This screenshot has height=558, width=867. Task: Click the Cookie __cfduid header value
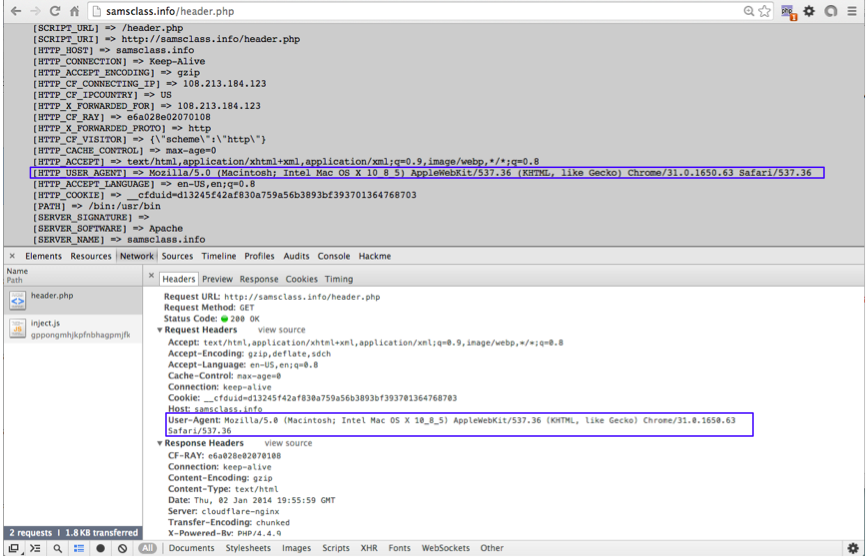[x=330, y=398]
